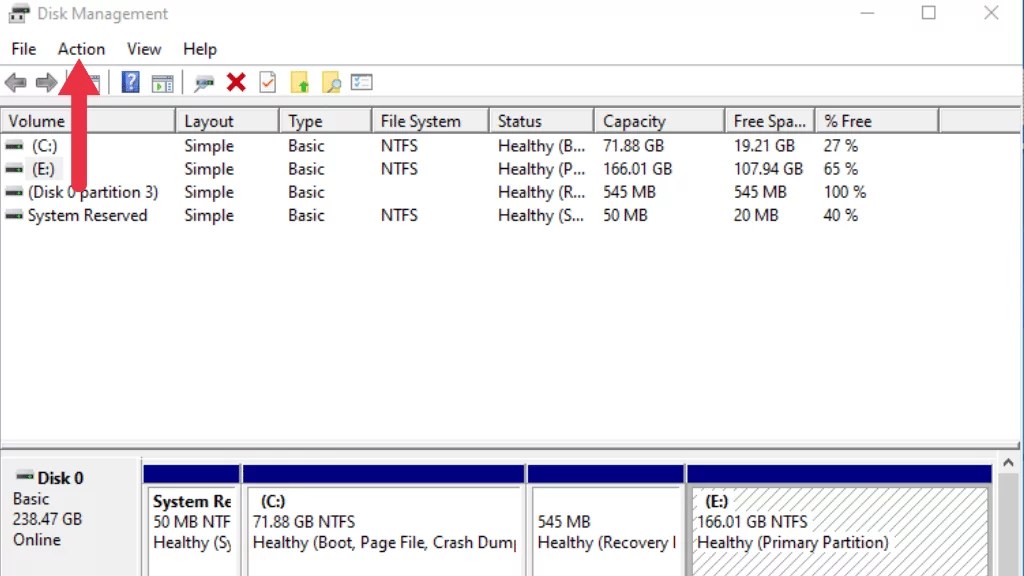
Task: Open the Action menu
Action: (80, 48)
